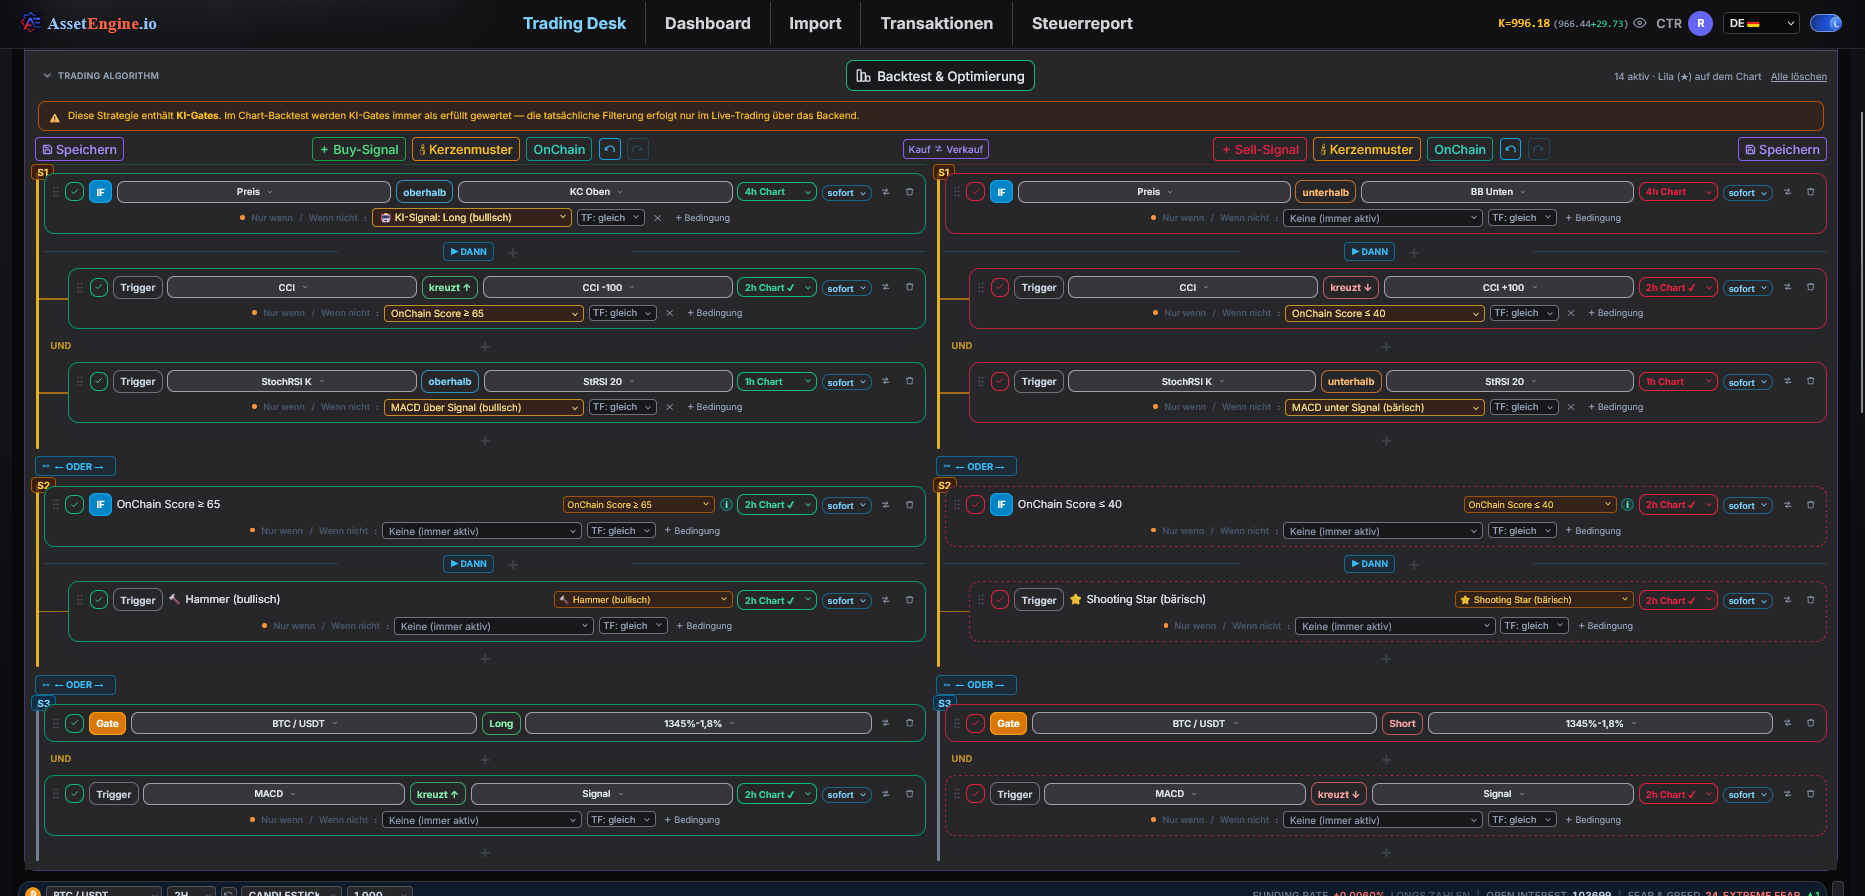Remove KI-Signal Long condition with the X
Image resolution: width=1865 pixels, height=896 pixels.
coord(657,218)
